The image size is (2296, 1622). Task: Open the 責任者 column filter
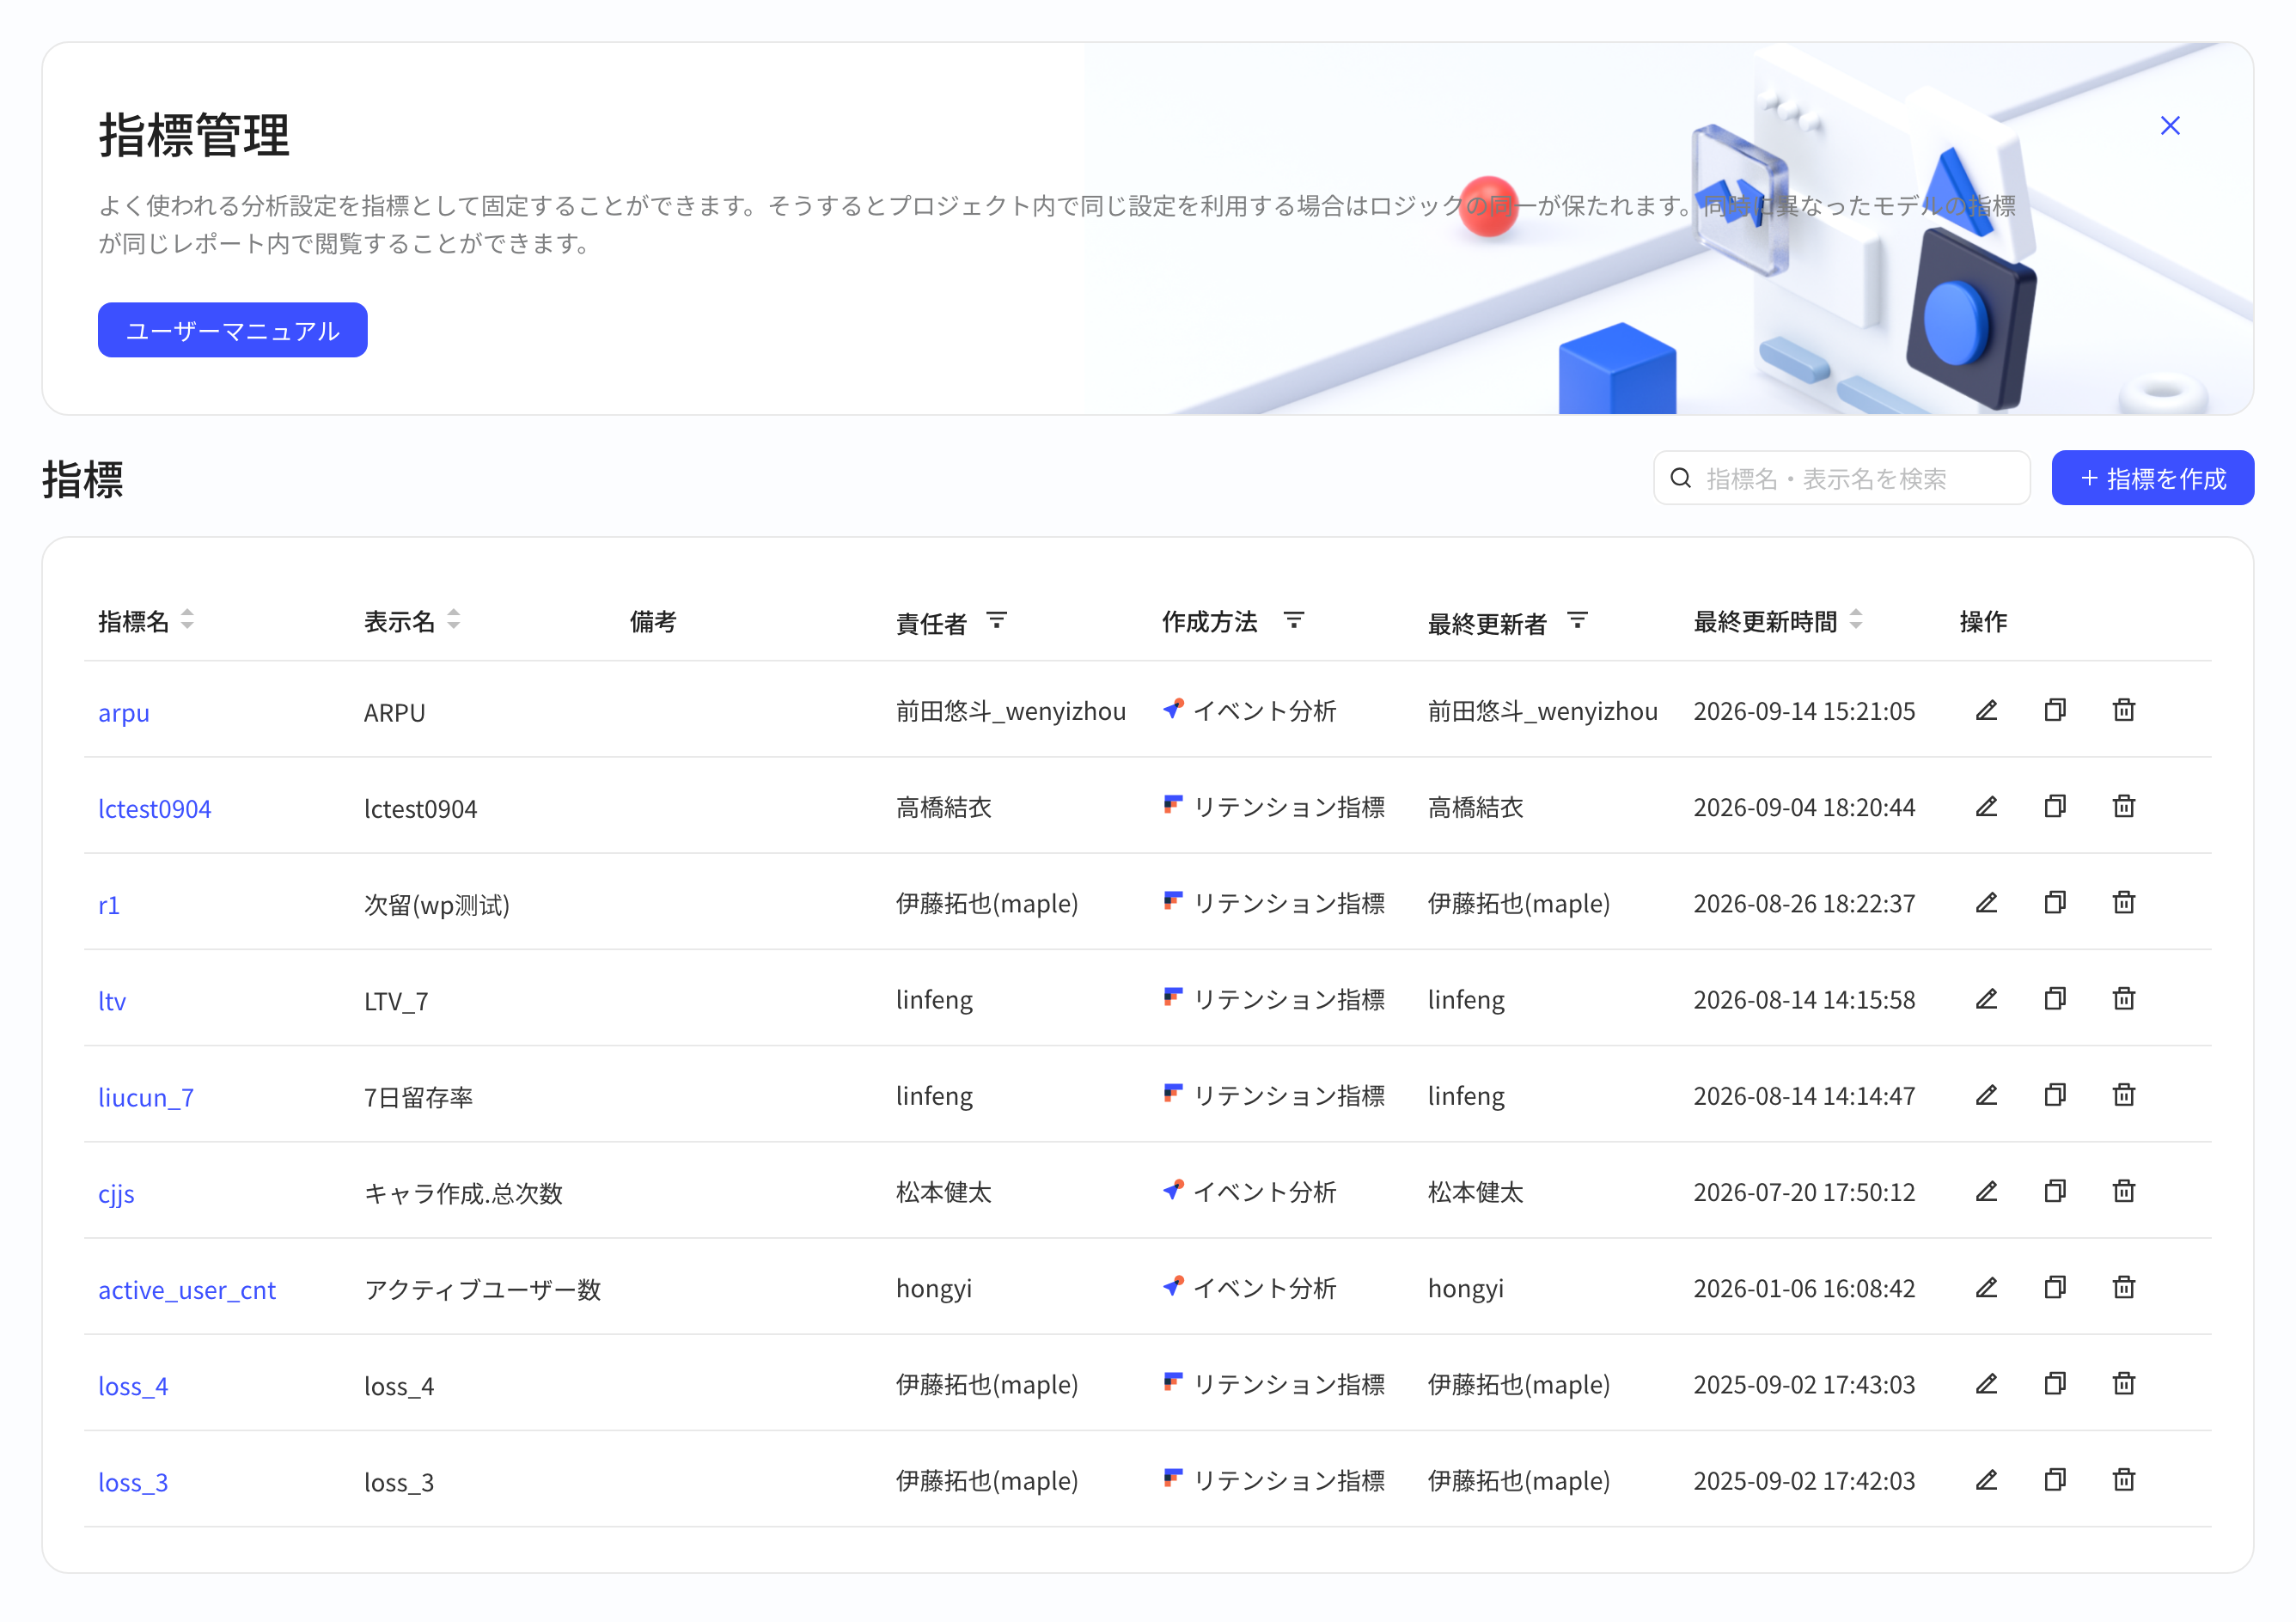click(996, 621)
